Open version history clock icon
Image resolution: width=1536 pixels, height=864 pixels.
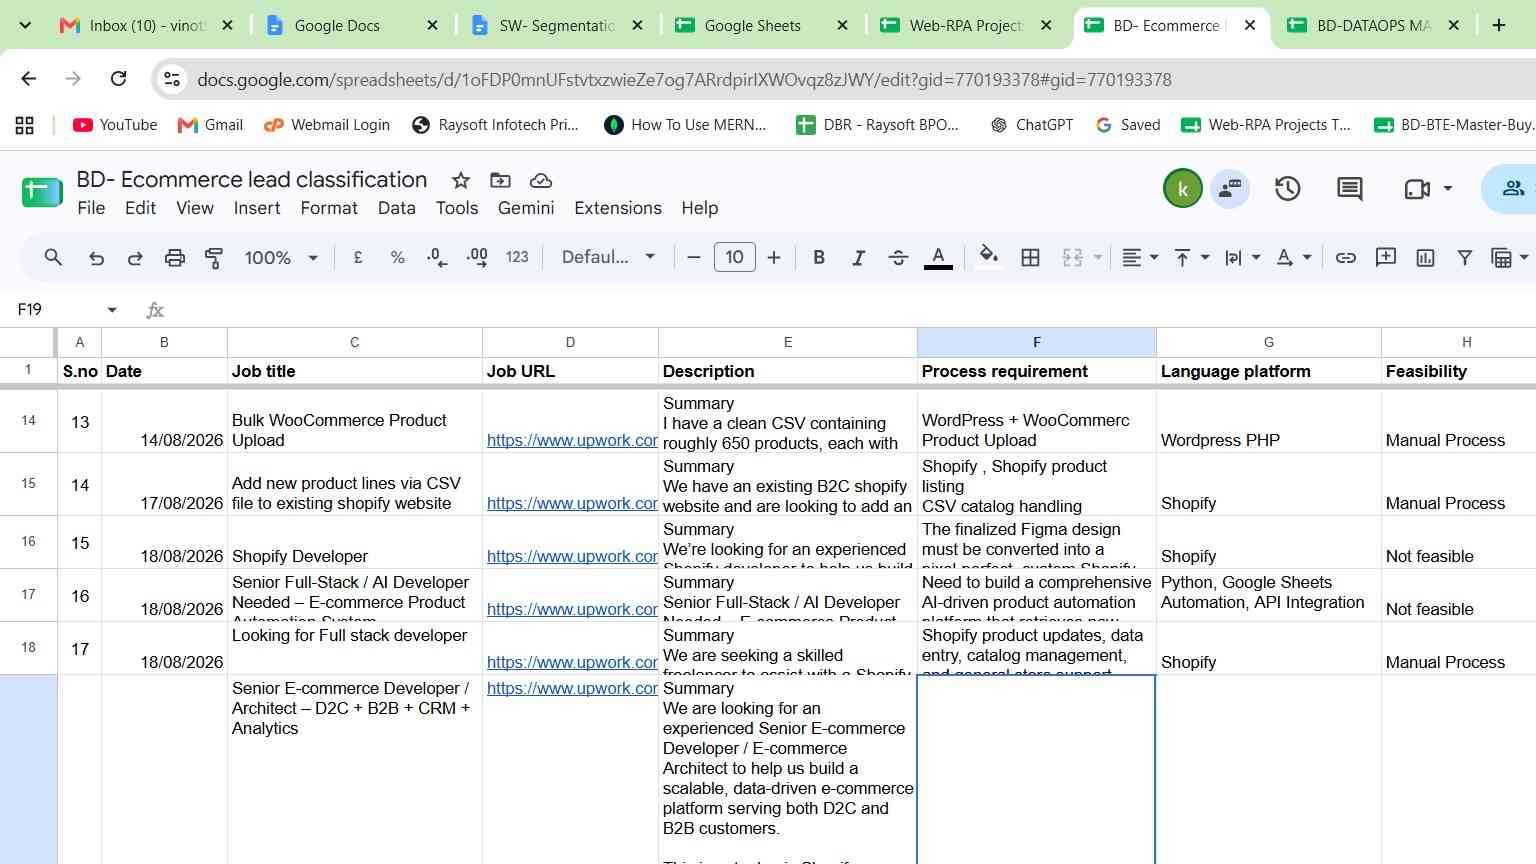[1287, 188]
